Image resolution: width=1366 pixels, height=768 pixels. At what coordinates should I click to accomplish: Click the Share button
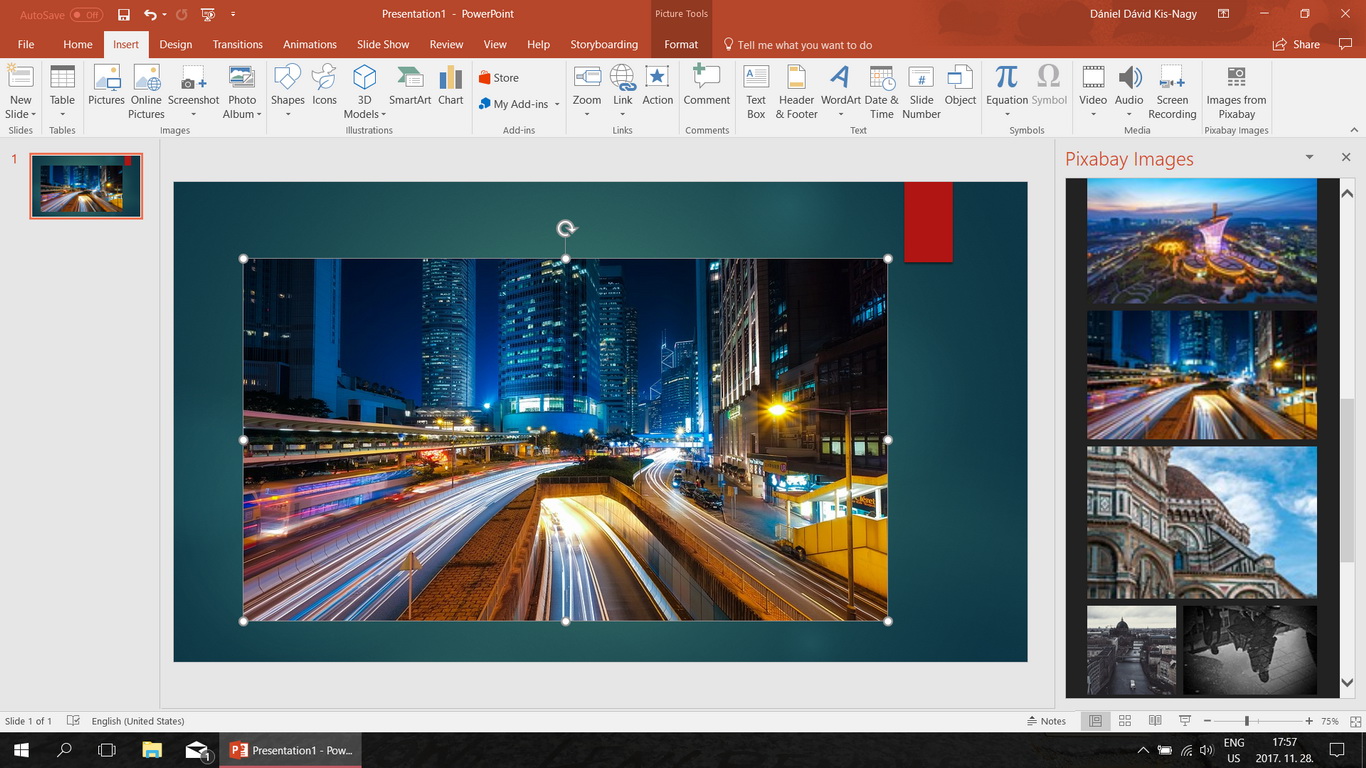pyautogui.click(x=1296, y=44)
